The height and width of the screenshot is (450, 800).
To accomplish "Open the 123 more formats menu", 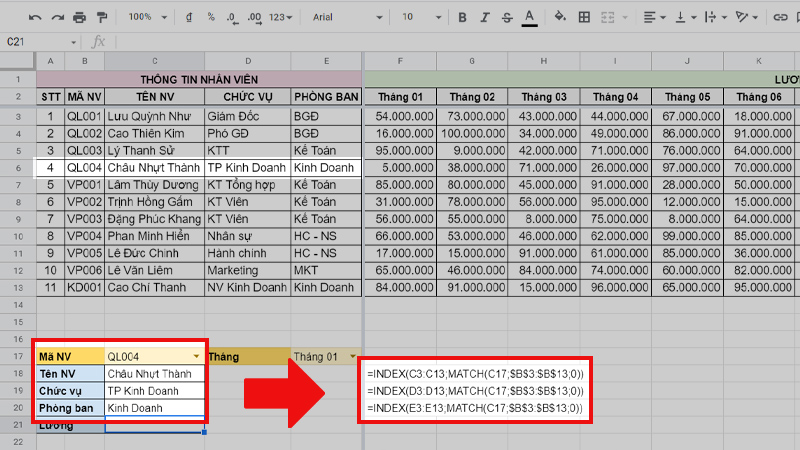I will (x=282, y=17).
